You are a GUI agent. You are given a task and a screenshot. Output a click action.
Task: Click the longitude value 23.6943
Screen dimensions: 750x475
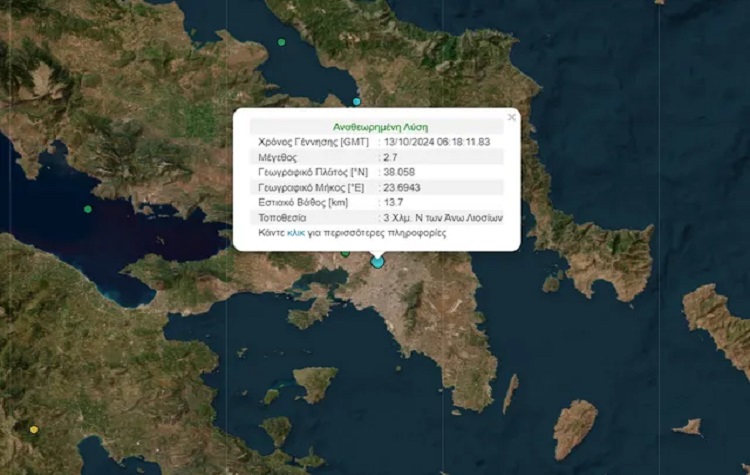pos(403,187)
